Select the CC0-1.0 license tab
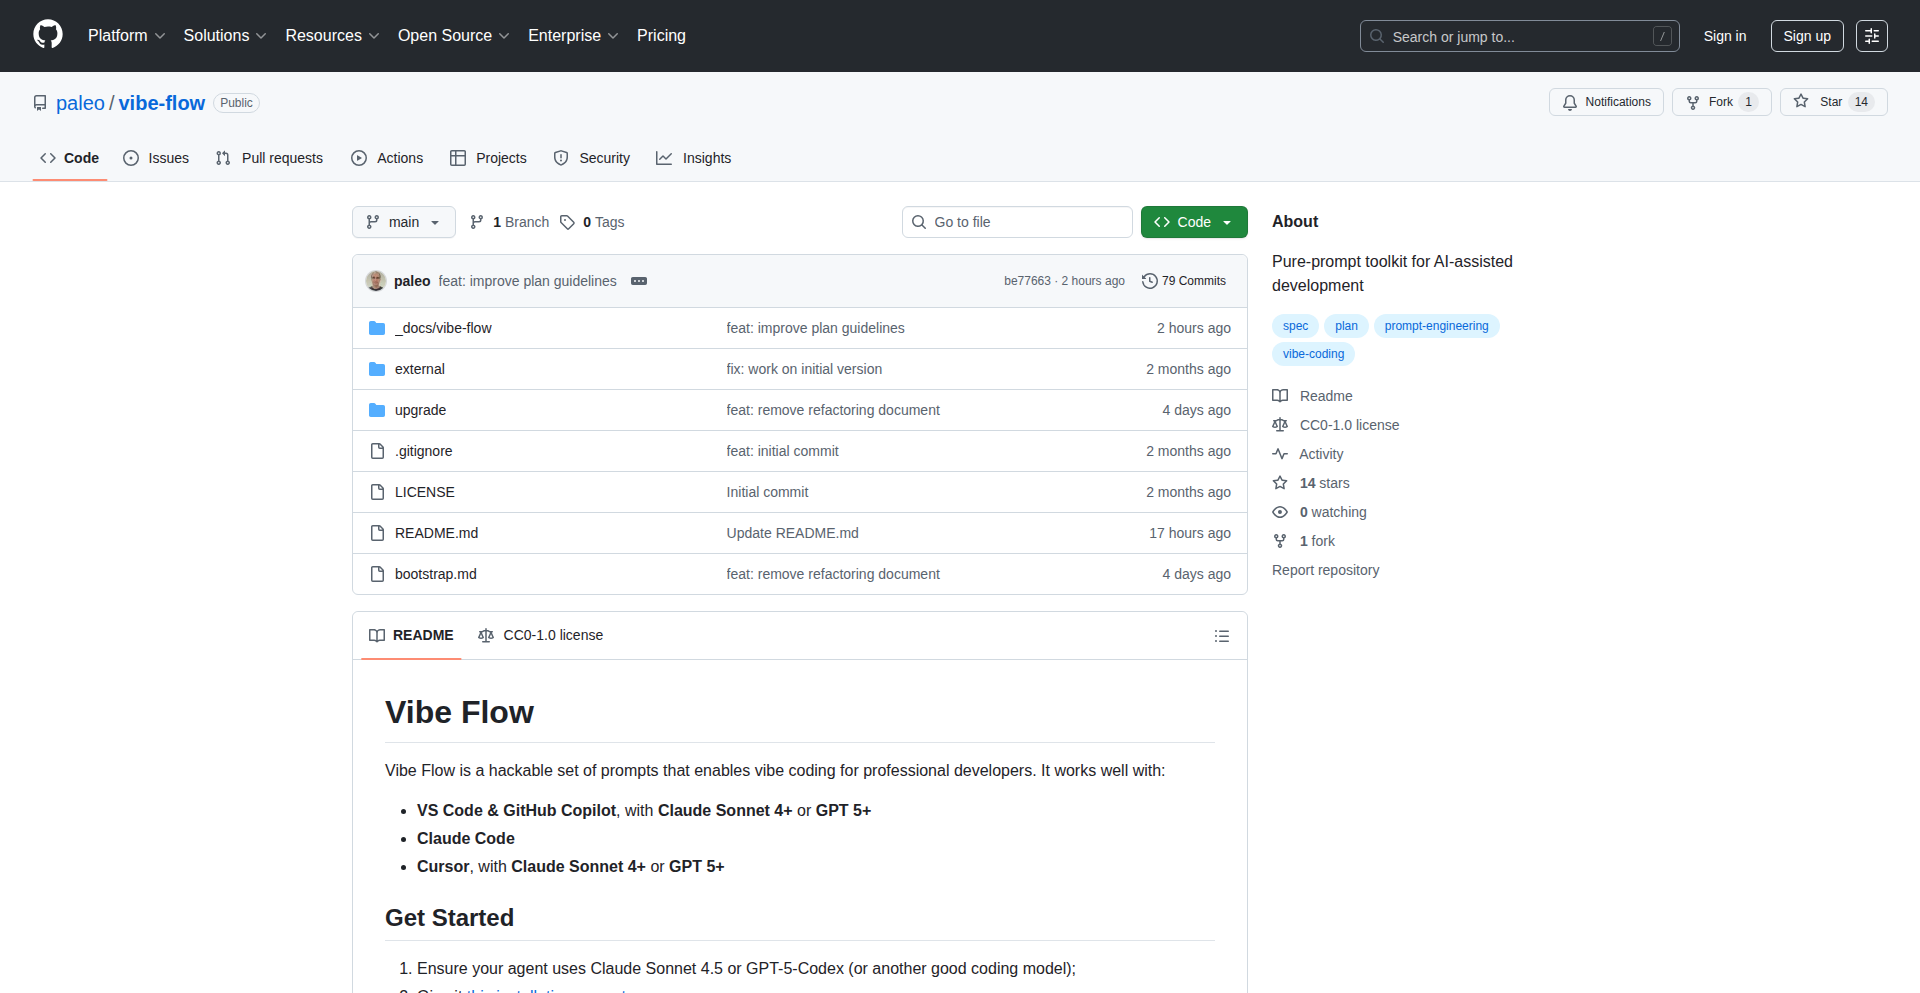This screenshot has width=1920, height=993. coord(541,635)
